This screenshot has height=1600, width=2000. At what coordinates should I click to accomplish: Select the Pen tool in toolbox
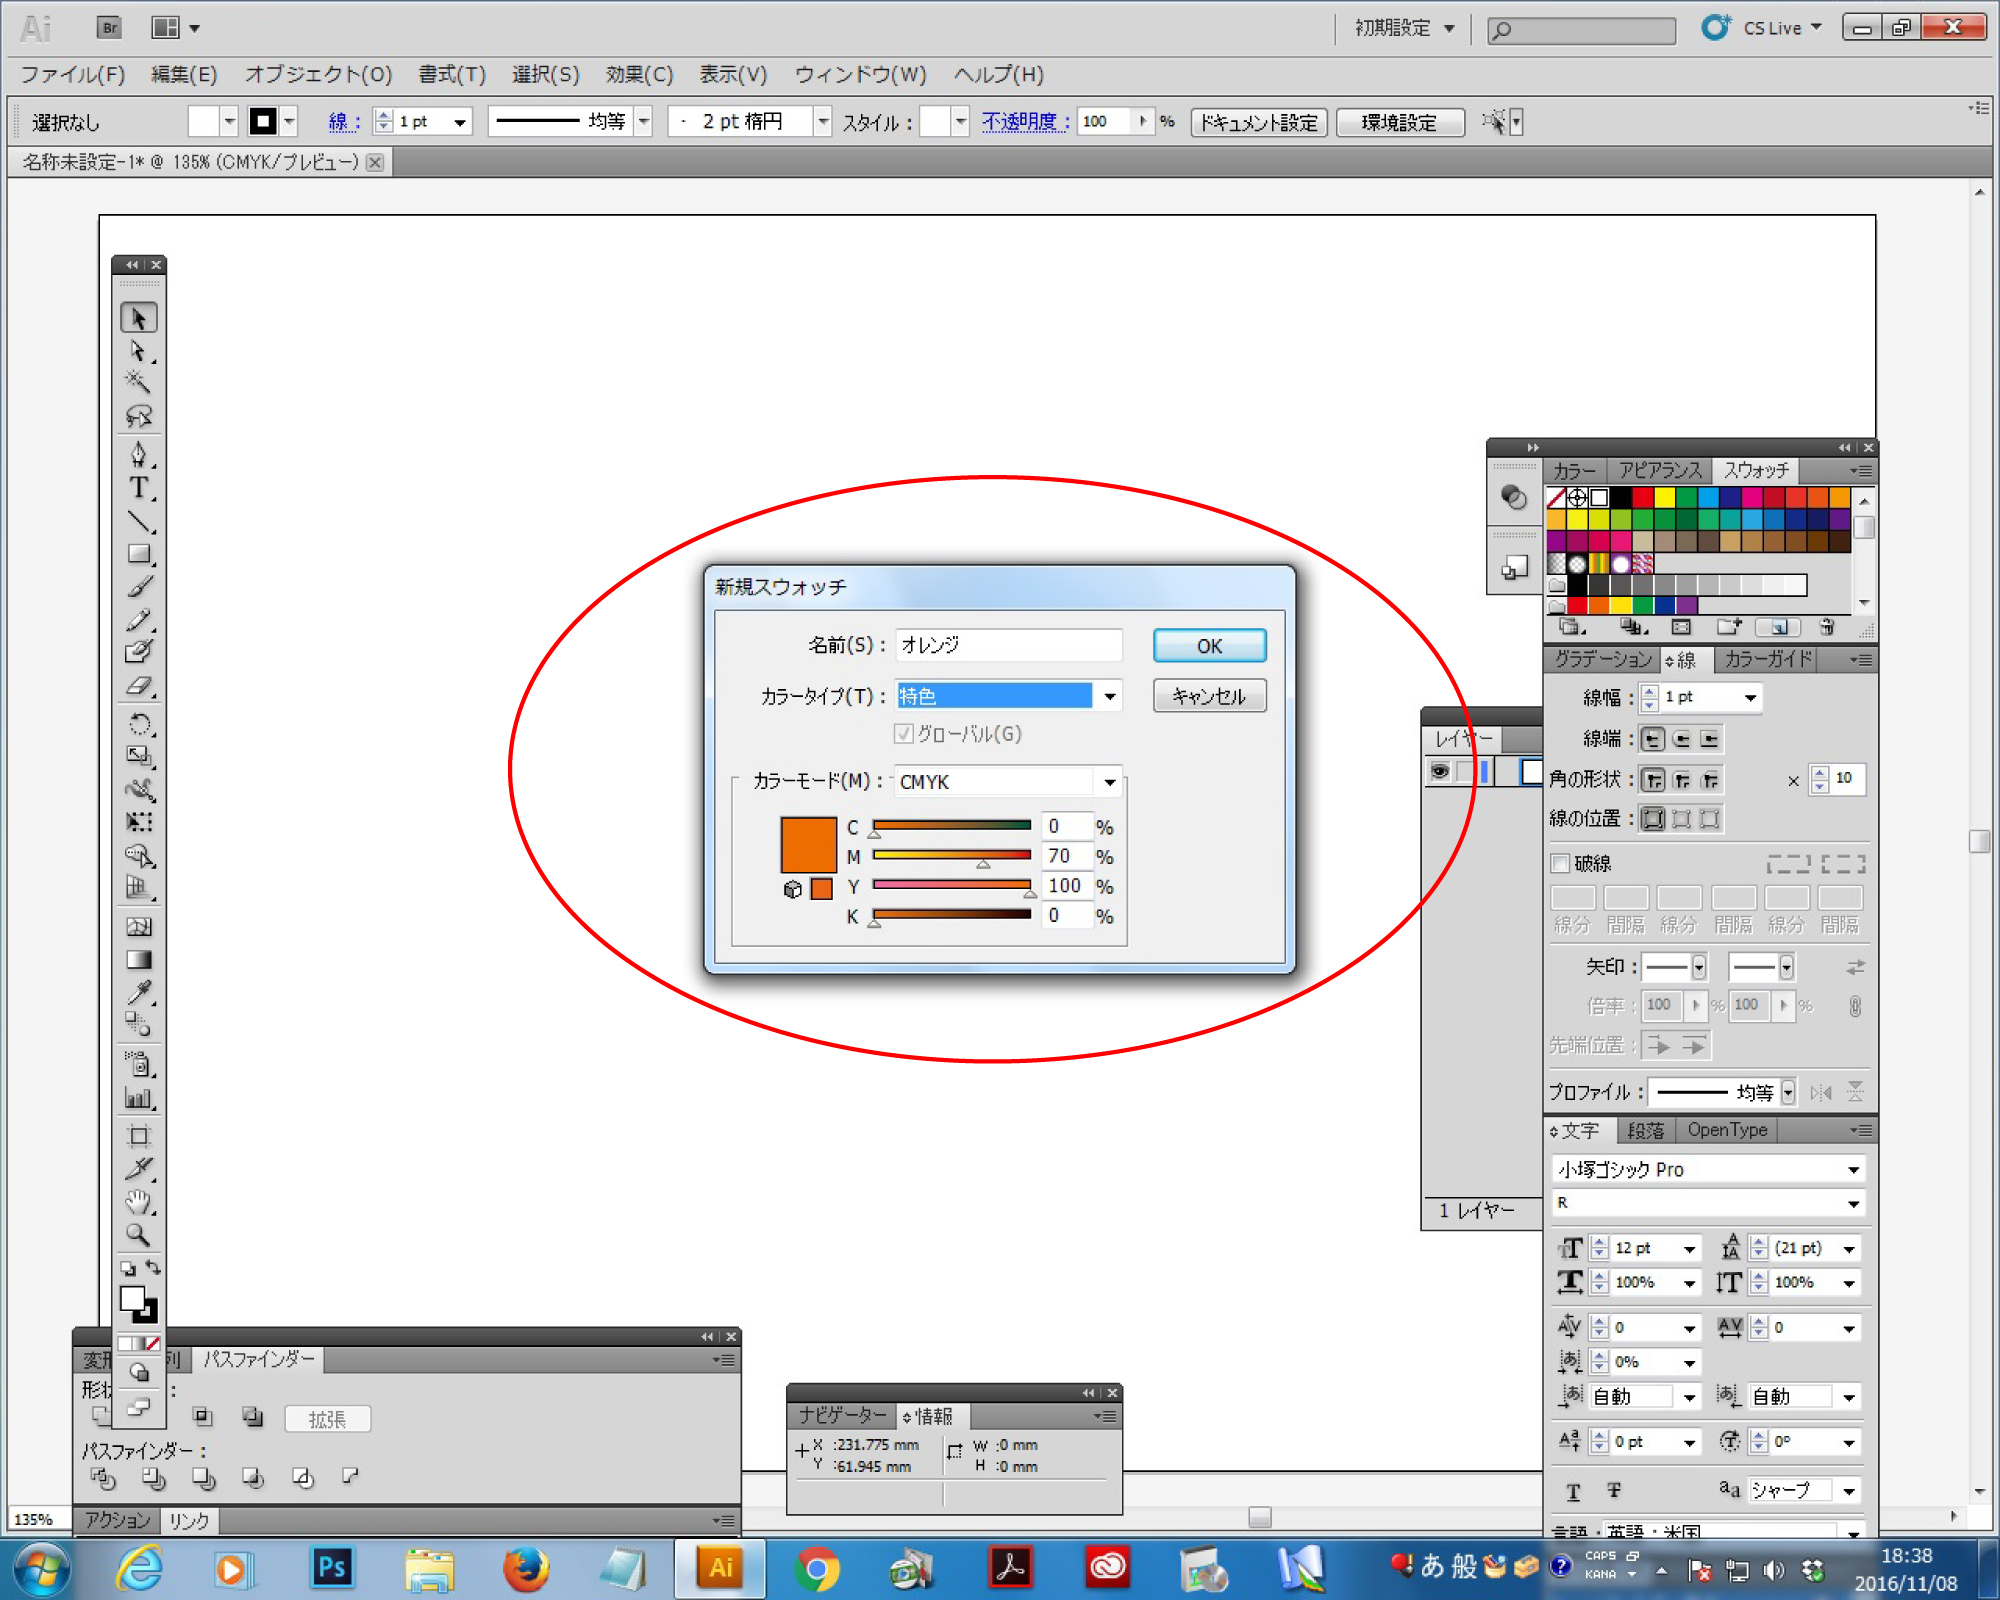tap(138, 456)
